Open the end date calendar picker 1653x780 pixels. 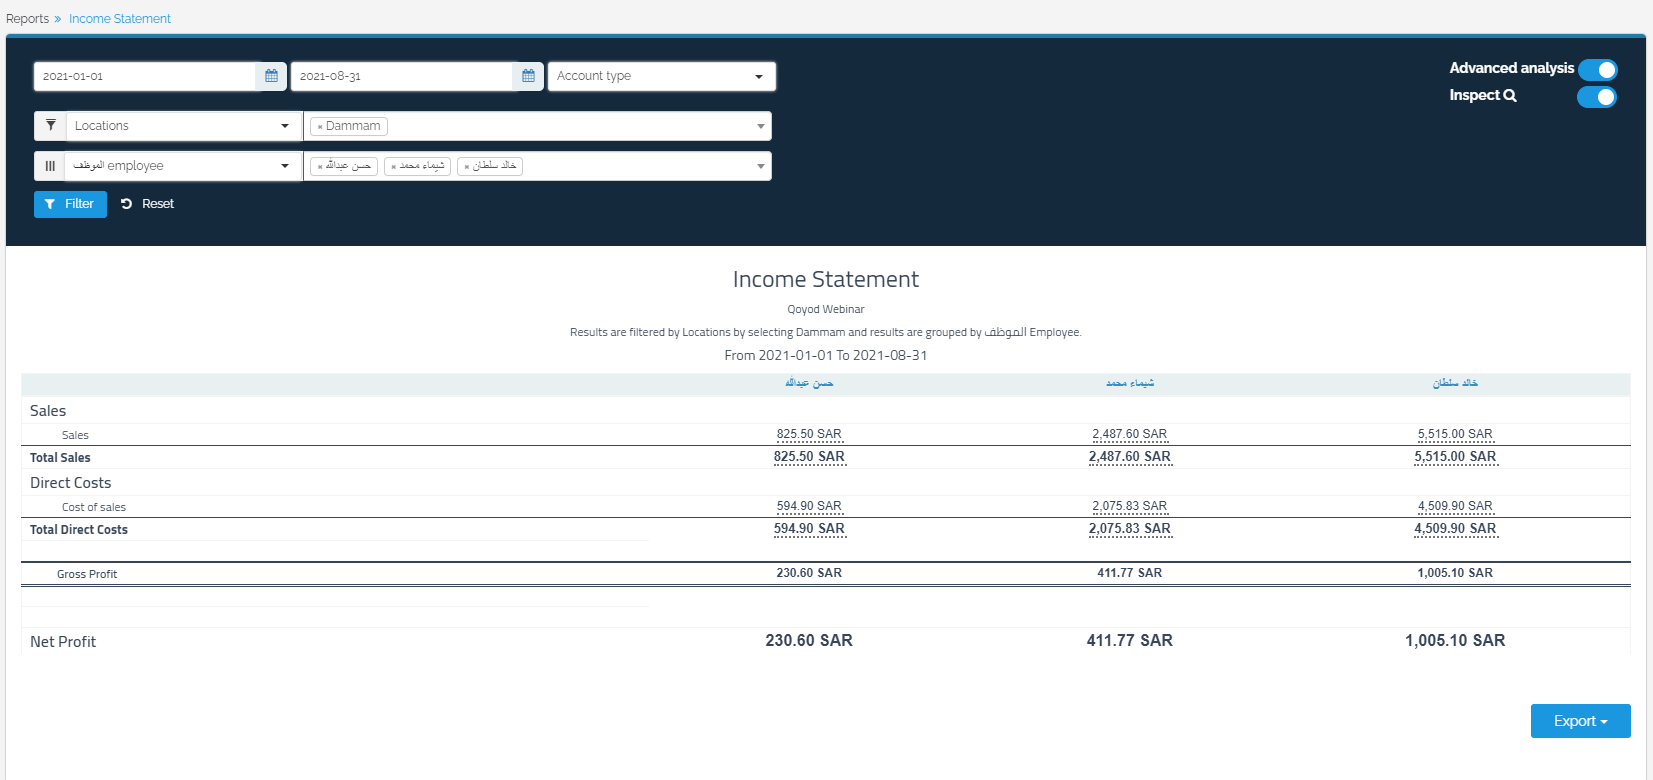tap(528, 76)
